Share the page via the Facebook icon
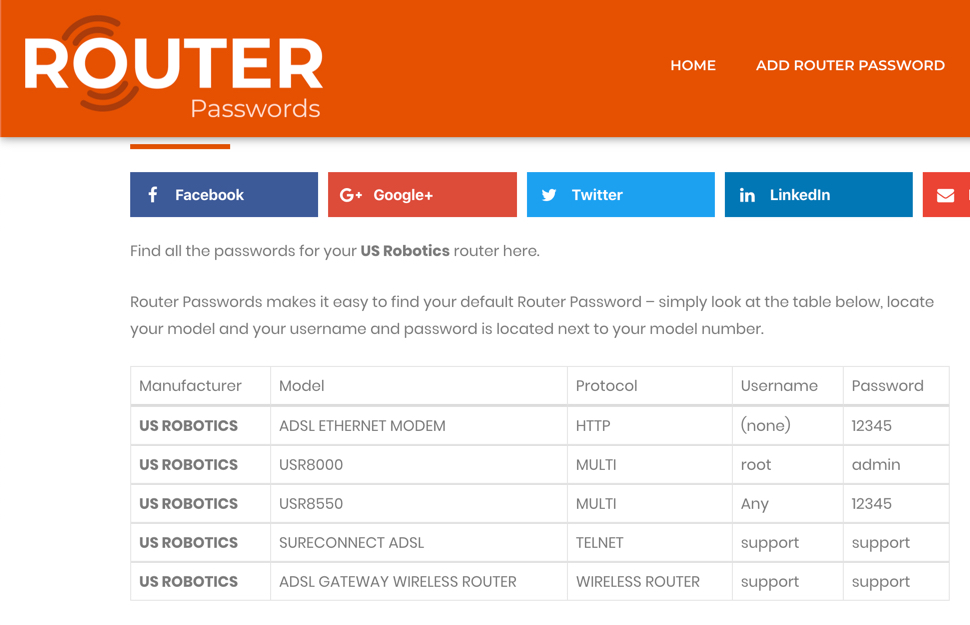970x625 pixels. (x=152, y=194)
